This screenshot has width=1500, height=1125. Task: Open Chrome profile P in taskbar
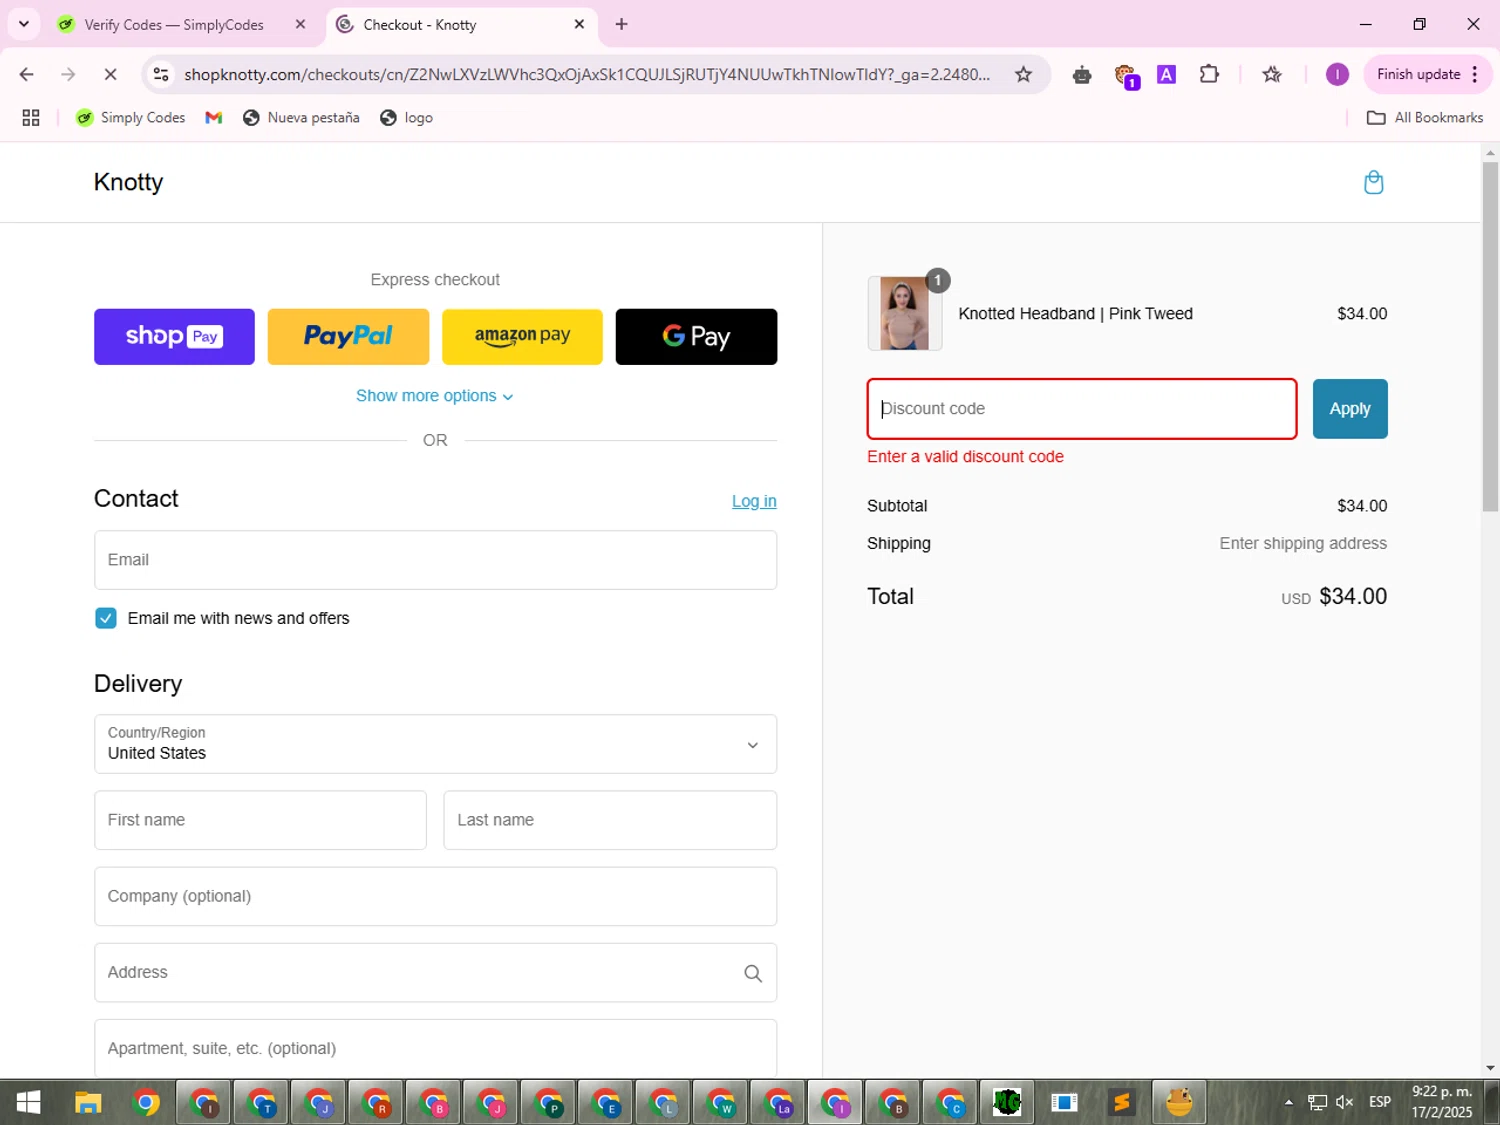click(548, 1102)
